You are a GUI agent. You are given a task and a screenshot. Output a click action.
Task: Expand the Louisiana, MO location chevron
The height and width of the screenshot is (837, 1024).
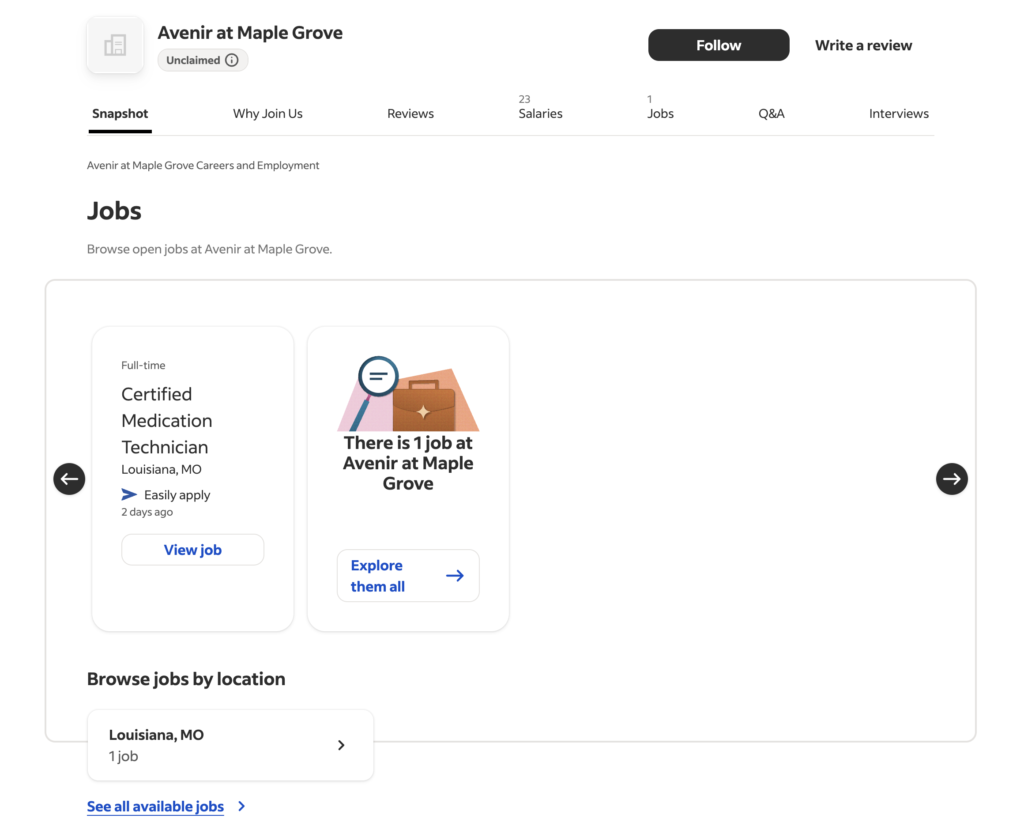pyautogui.click(x=341, y=745)
